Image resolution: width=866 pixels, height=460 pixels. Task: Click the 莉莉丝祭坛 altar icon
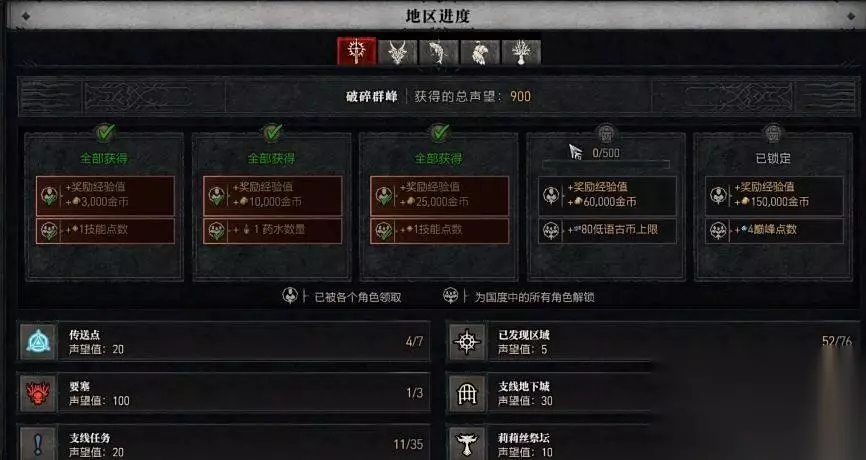(467, 444)
